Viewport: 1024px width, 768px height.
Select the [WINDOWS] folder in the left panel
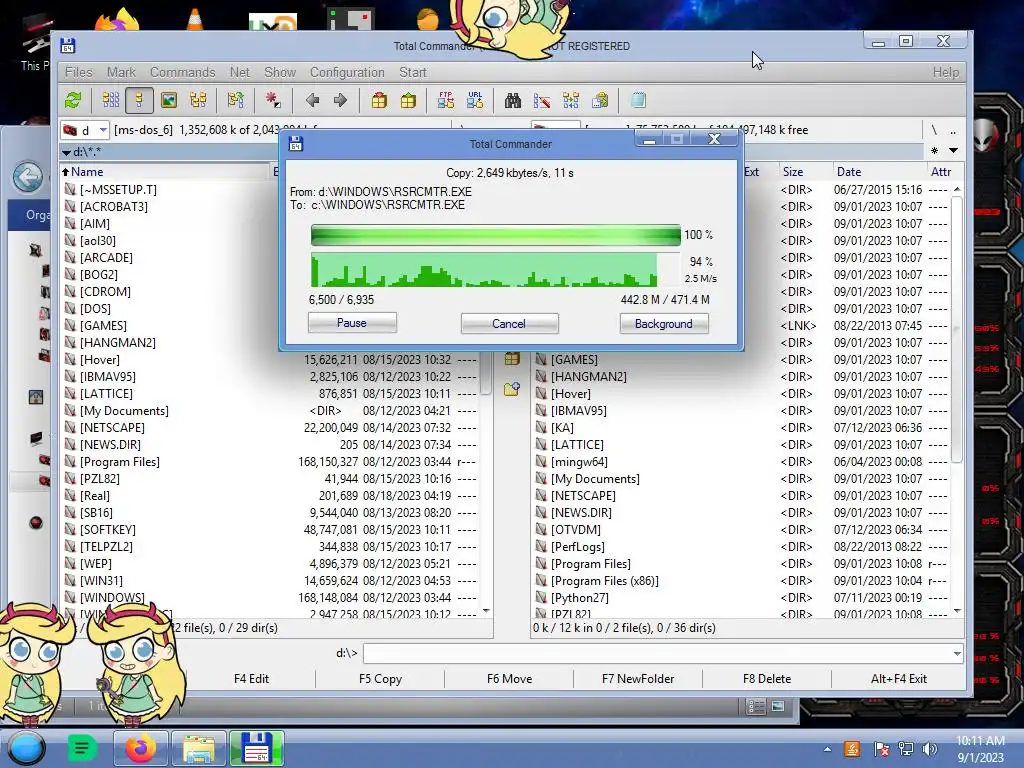(112, 598)
